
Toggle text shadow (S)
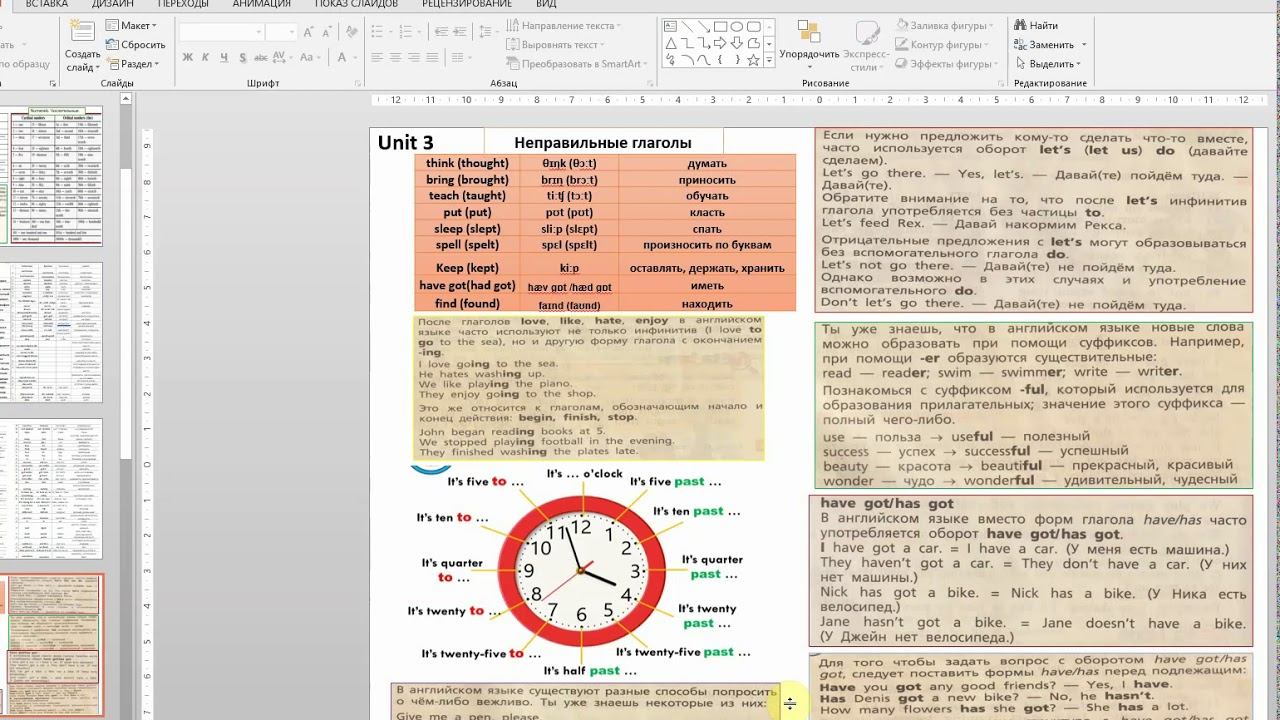pos(243,57)
